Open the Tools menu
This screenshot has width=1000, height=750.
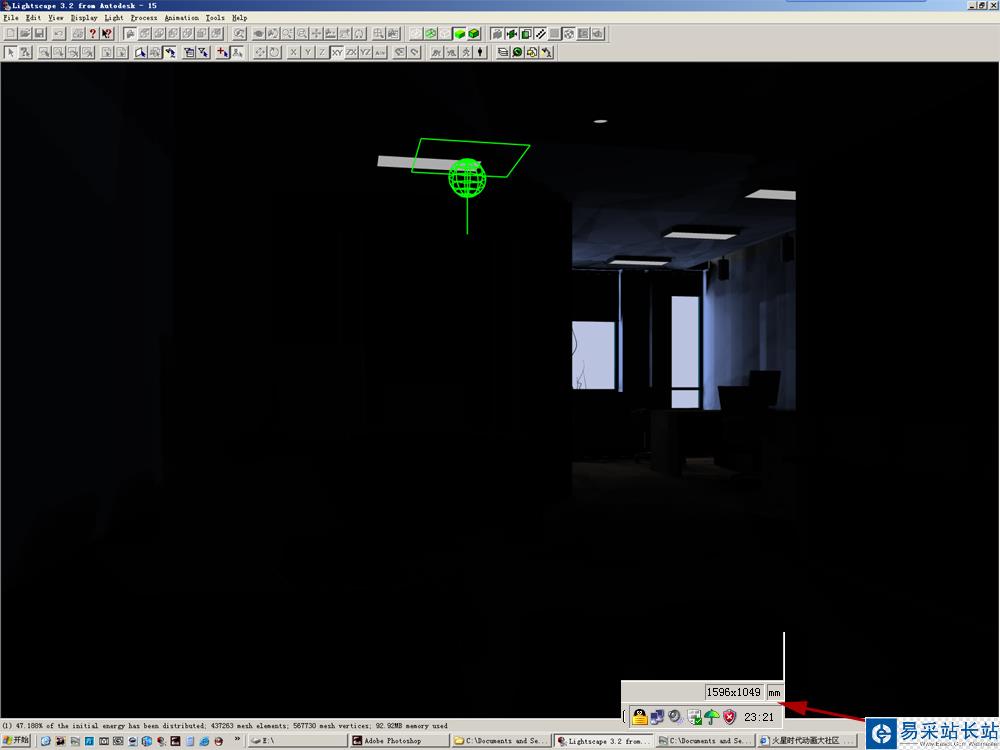point(215,18)
